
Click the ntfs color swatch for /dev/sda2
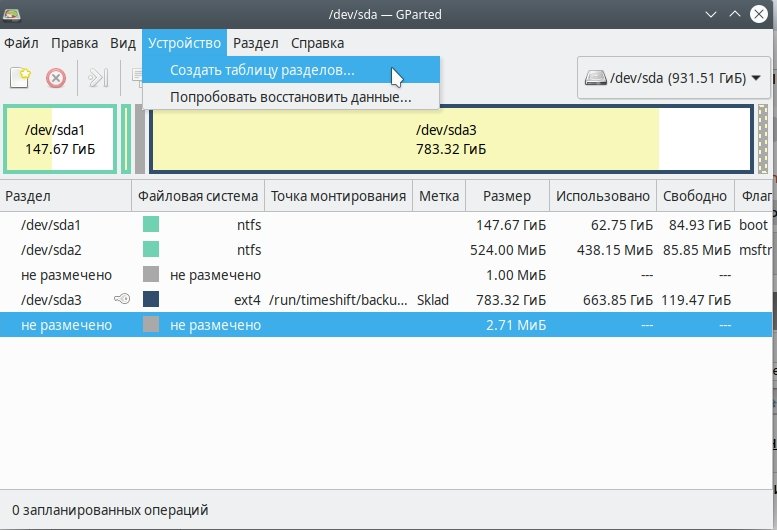point(151,249)
